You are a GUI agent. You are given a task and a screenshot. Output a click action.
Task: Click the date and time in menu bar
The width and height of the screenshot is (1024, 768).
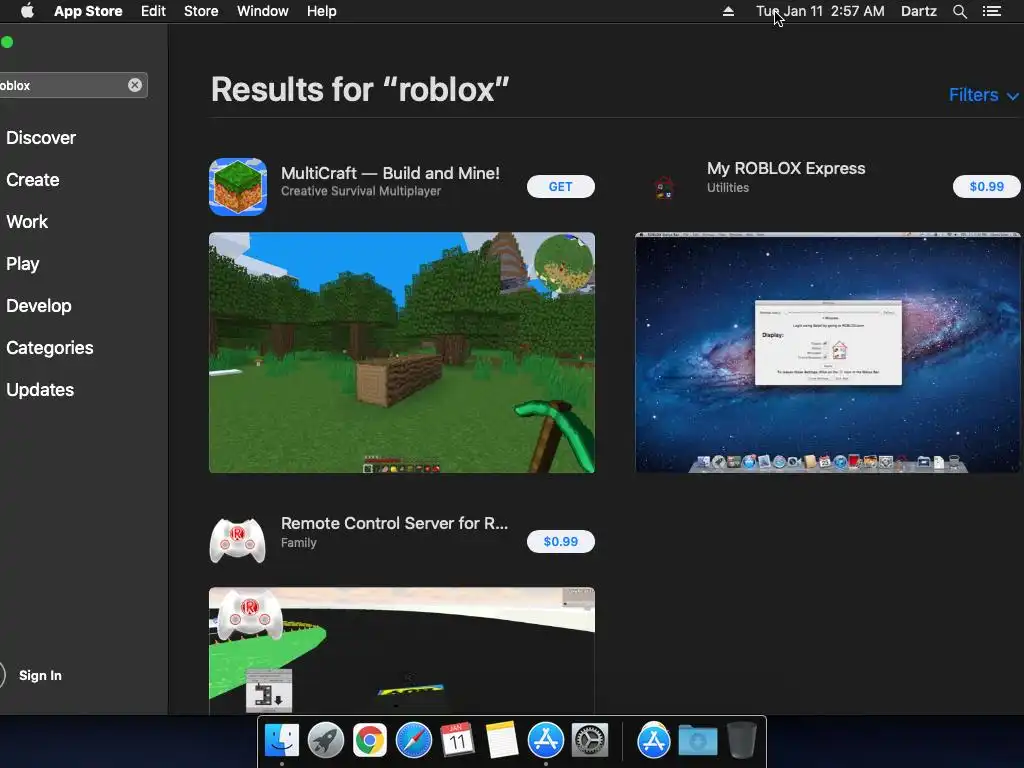[x=820, y=11]
